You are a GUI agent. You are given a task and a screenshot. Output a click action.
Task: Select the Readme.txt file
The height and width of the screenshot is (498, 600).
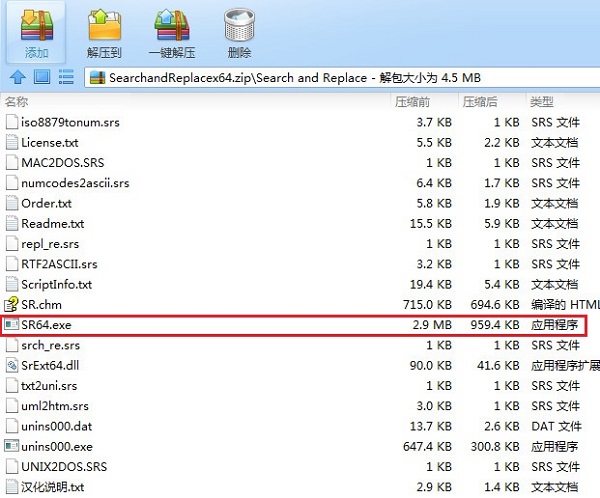click(x=52, y=224)
